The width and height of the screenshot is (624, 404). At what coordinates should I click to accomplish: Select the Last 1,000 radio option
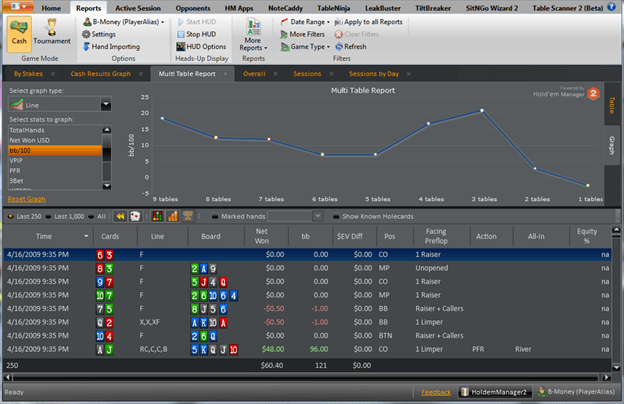tap(65, 217)
